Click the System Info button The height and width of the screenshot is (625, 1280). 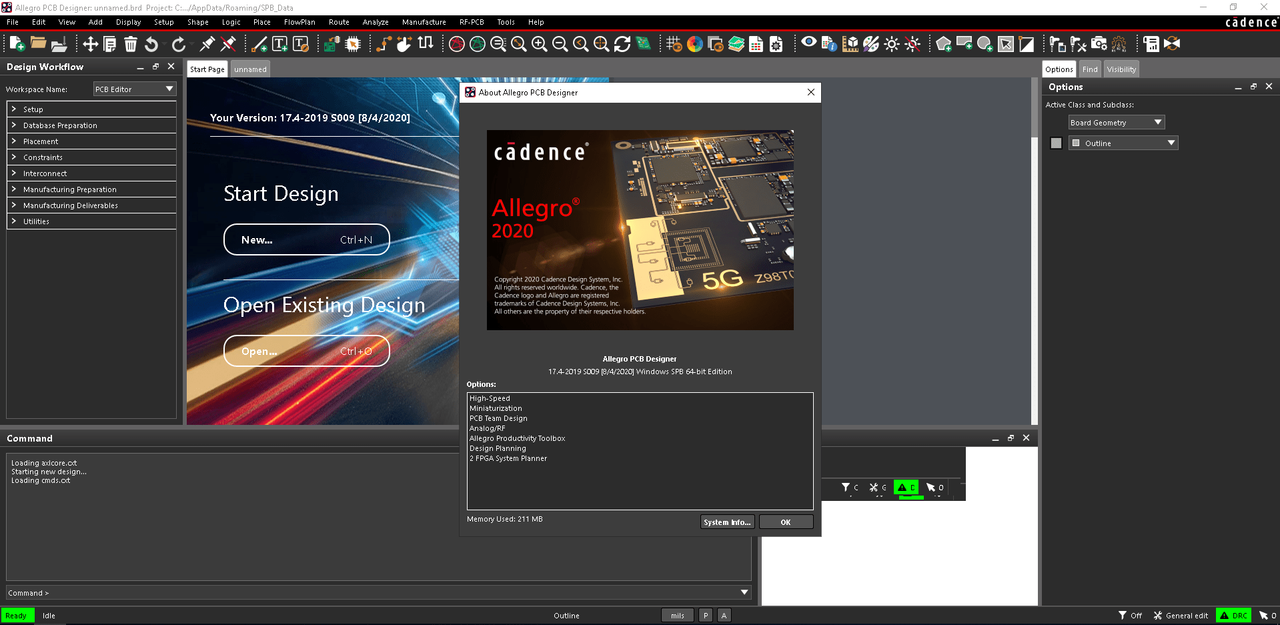tap(727, 522)
